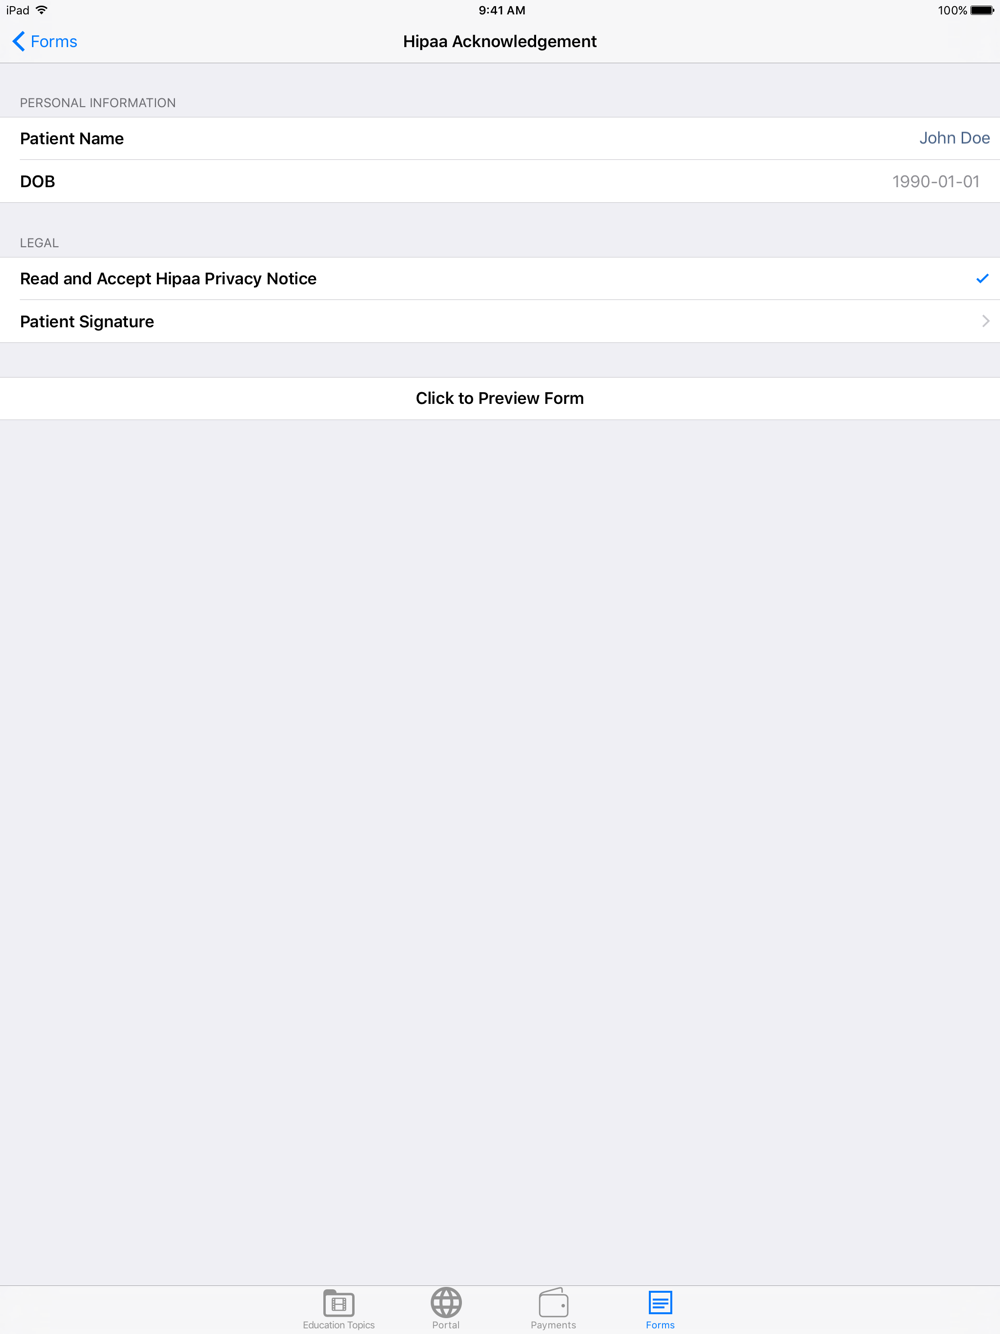This screenshot has height=1334, width=1000.
Task: Change the 1990-01-01 DOB value
Action: coord(936,181)
